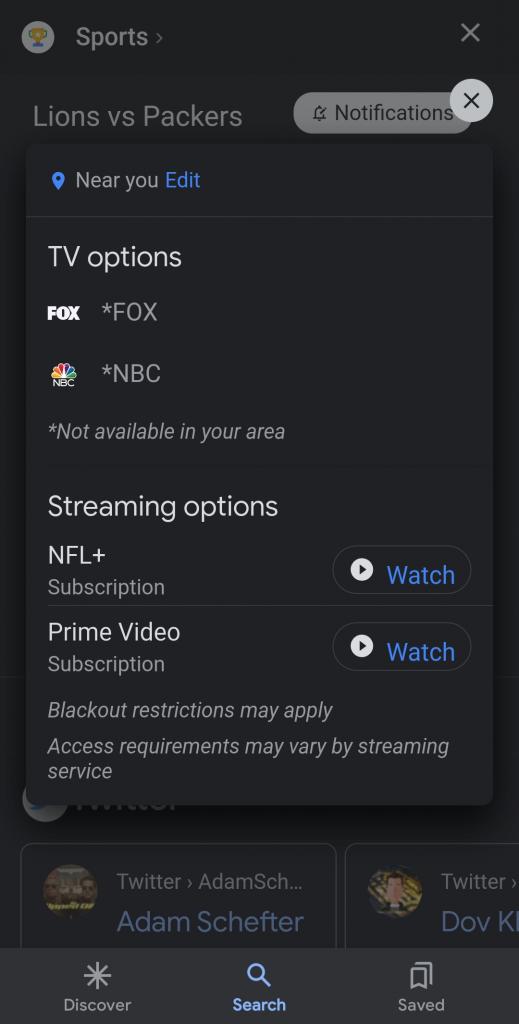This screenshot has width=519, height=1024.
Task: Watch on Prime Video
Action: (401, 647)
